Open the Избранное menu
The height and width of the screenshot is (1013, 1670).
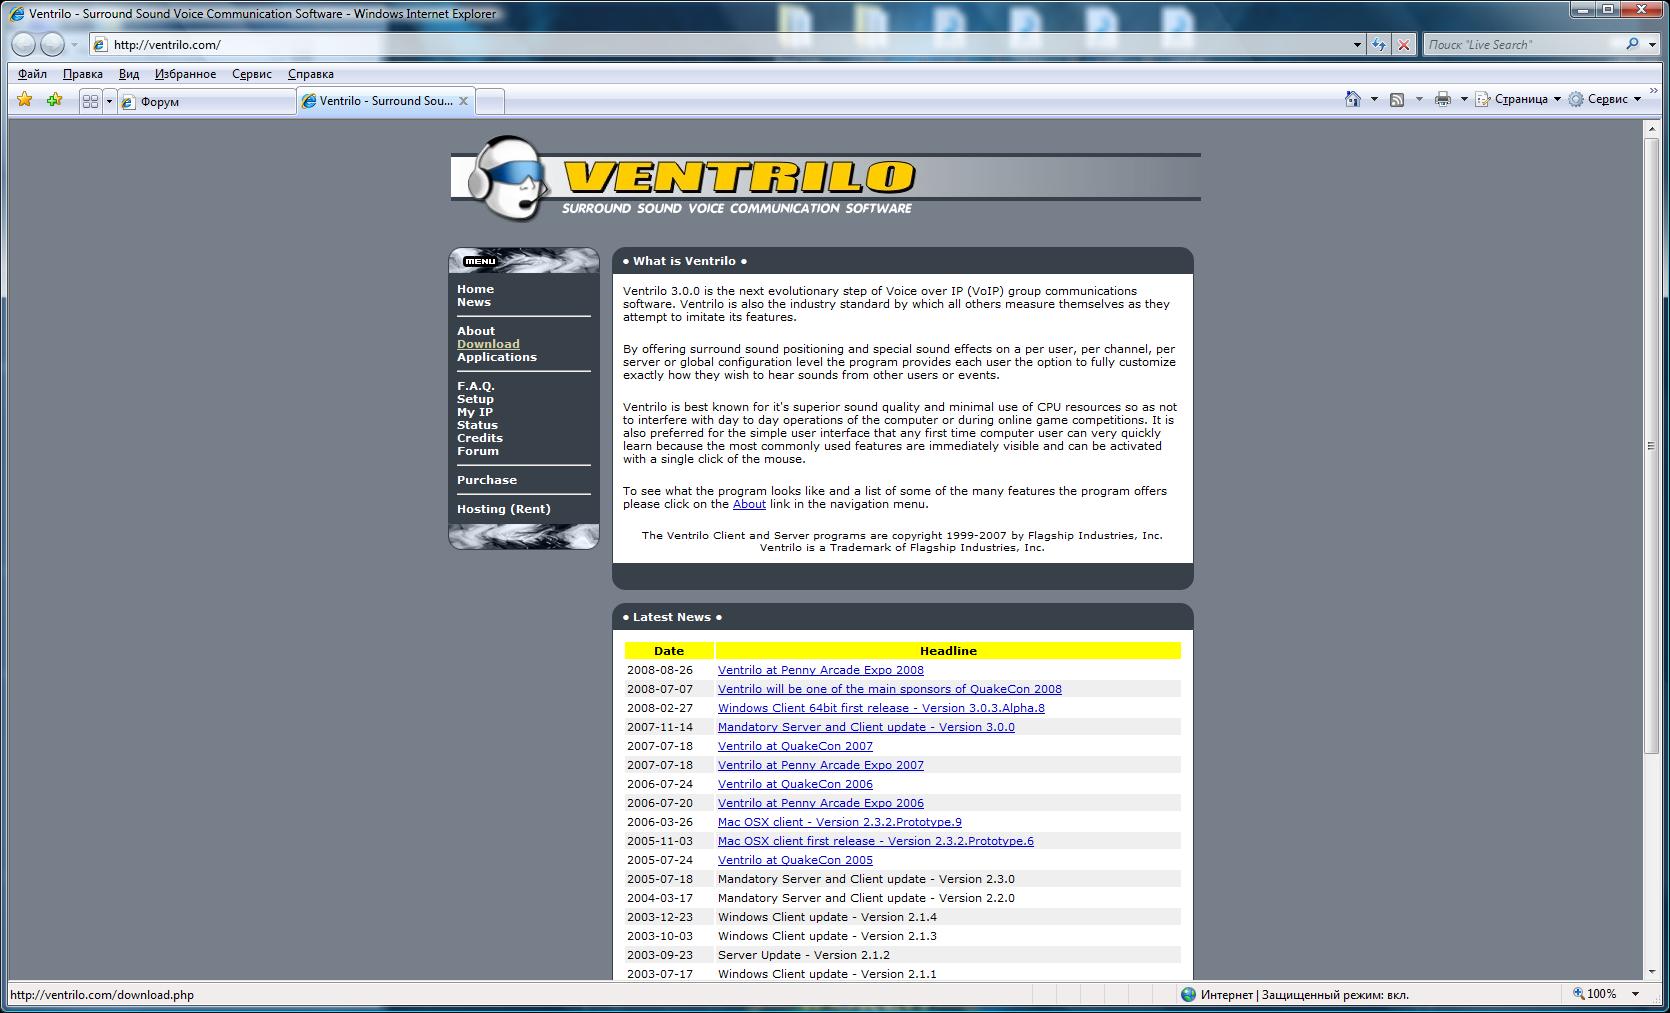pos(185,74)
